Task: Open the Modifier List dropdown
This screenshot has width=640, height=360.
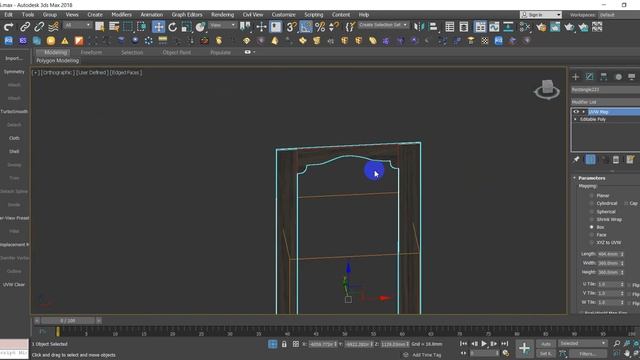Action: coord(605,102)
